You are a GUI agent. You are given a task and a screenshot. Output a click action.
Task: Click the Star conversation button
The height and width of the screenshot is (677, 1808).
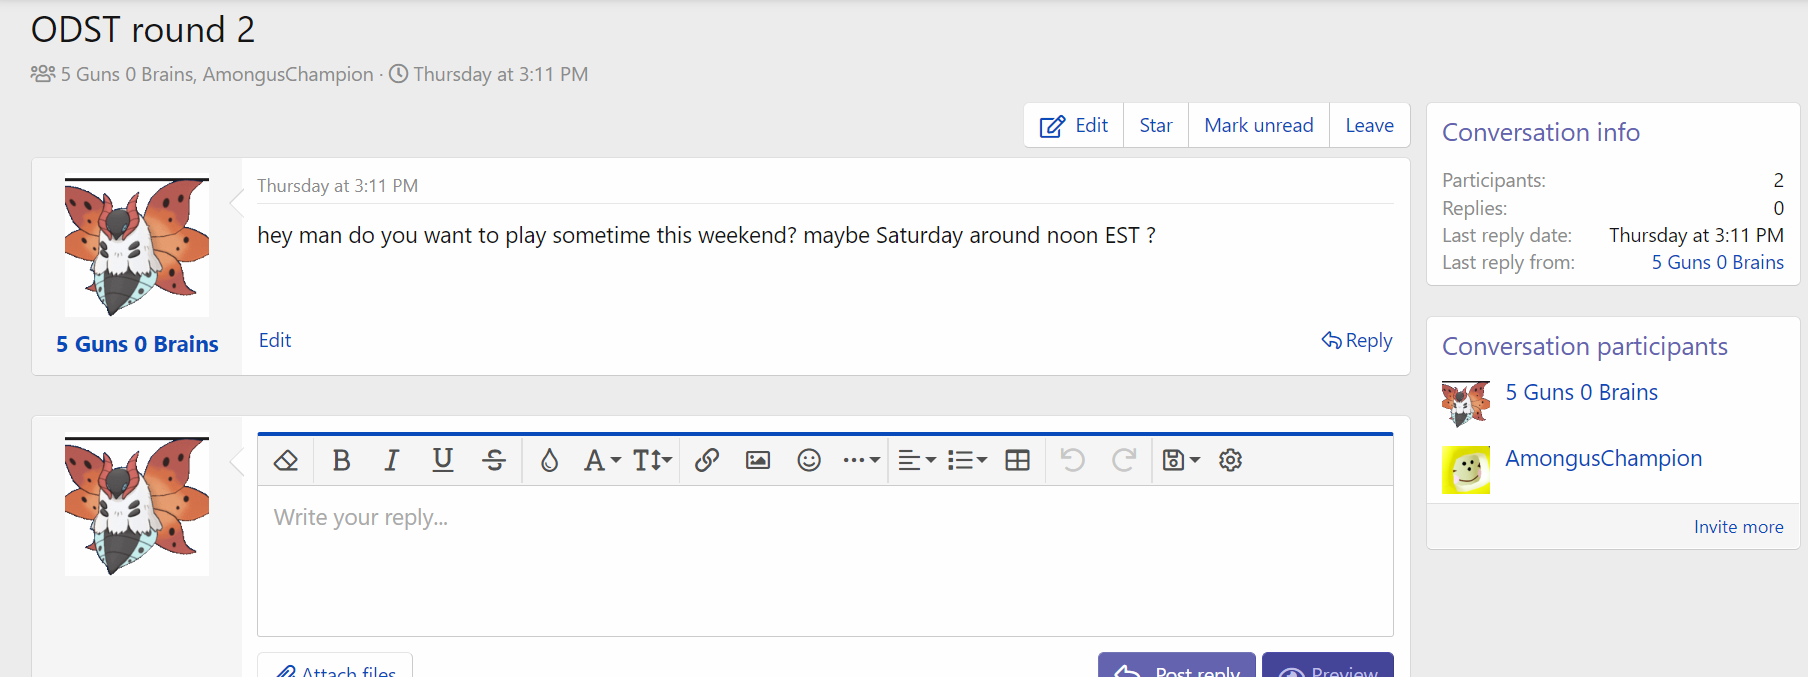pyautogui.click(x=1155, y=125)
